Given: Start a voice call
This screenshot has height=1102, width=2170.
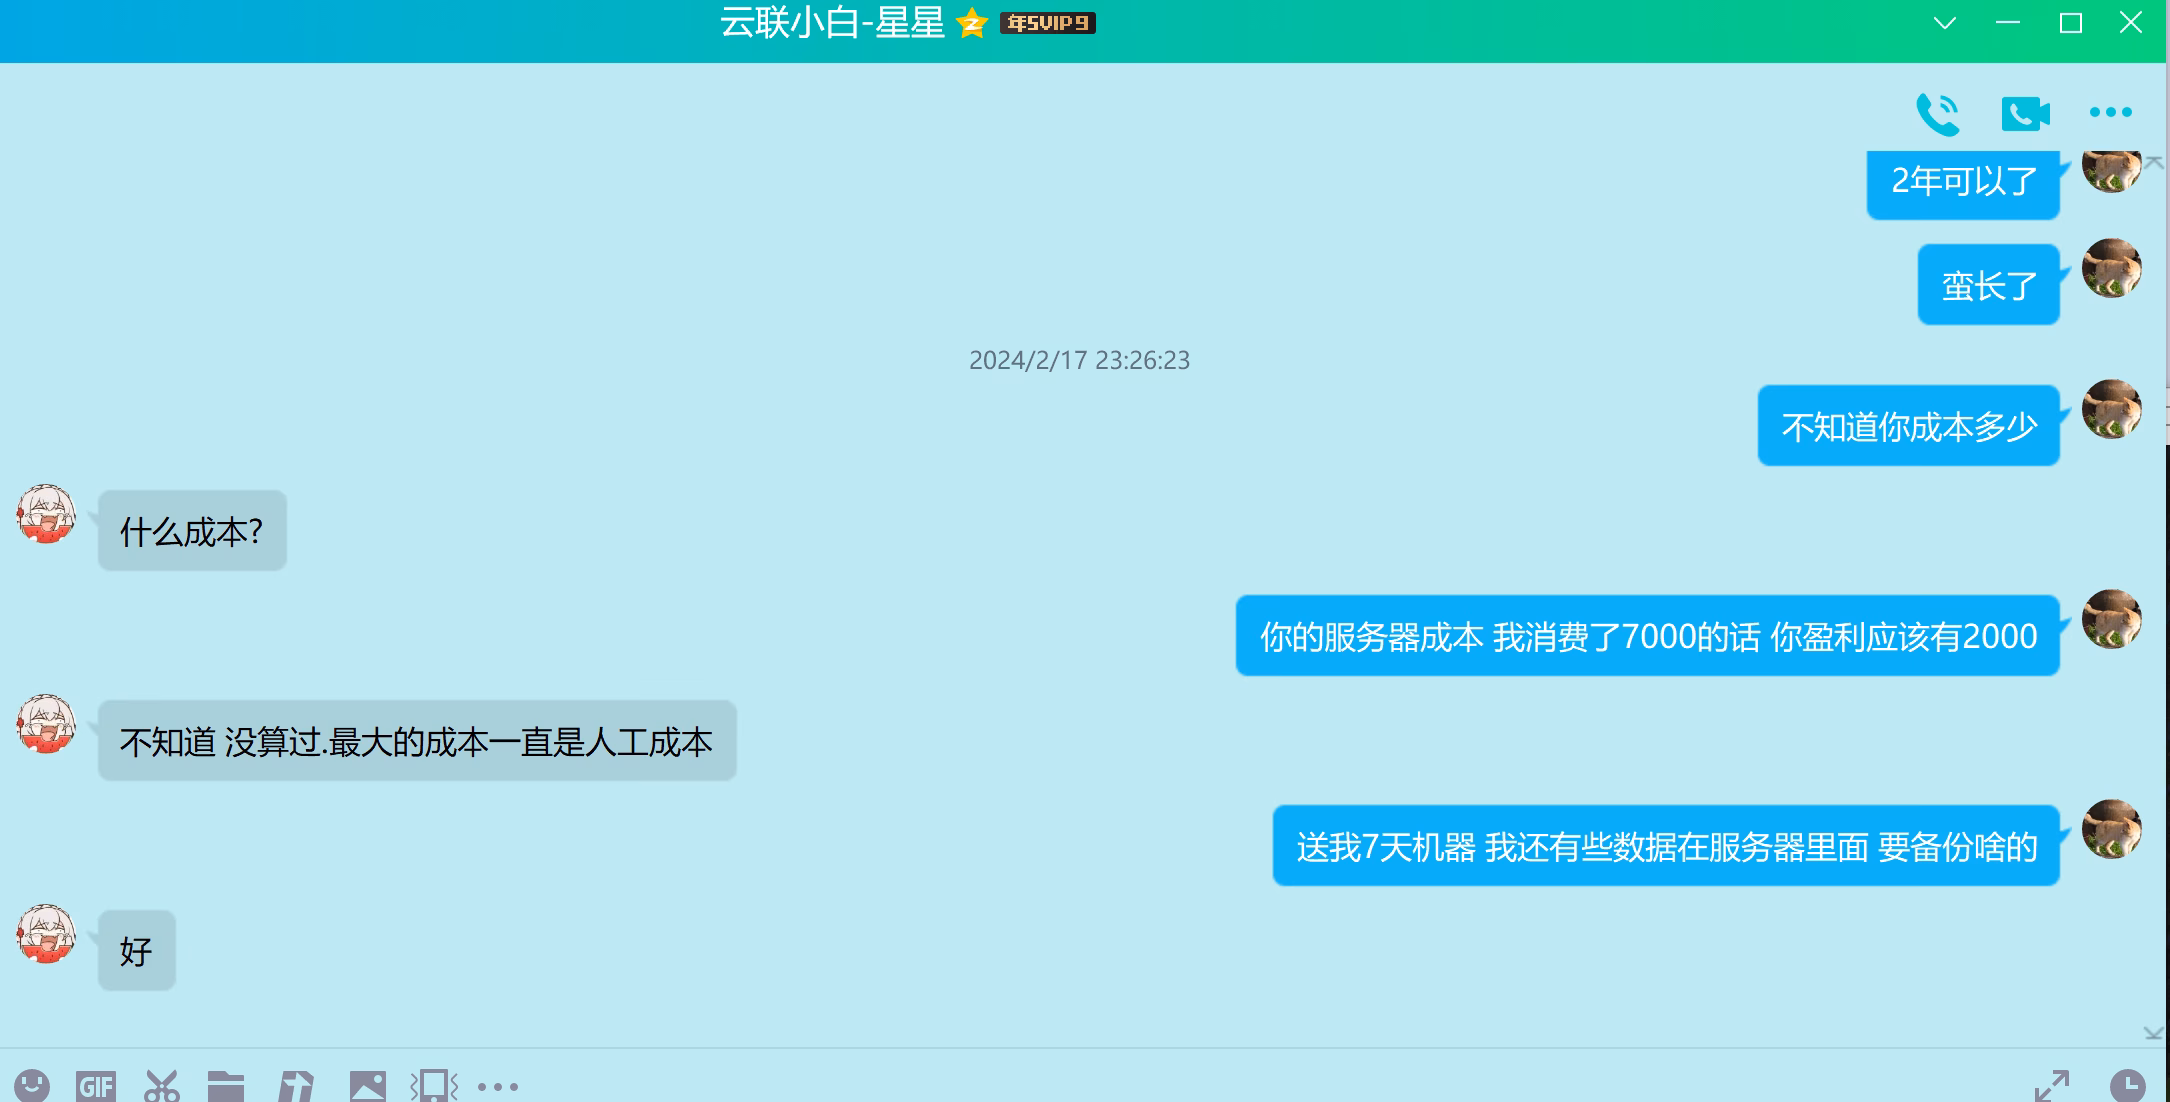Looking at the screenshot, I should 1937,114.
